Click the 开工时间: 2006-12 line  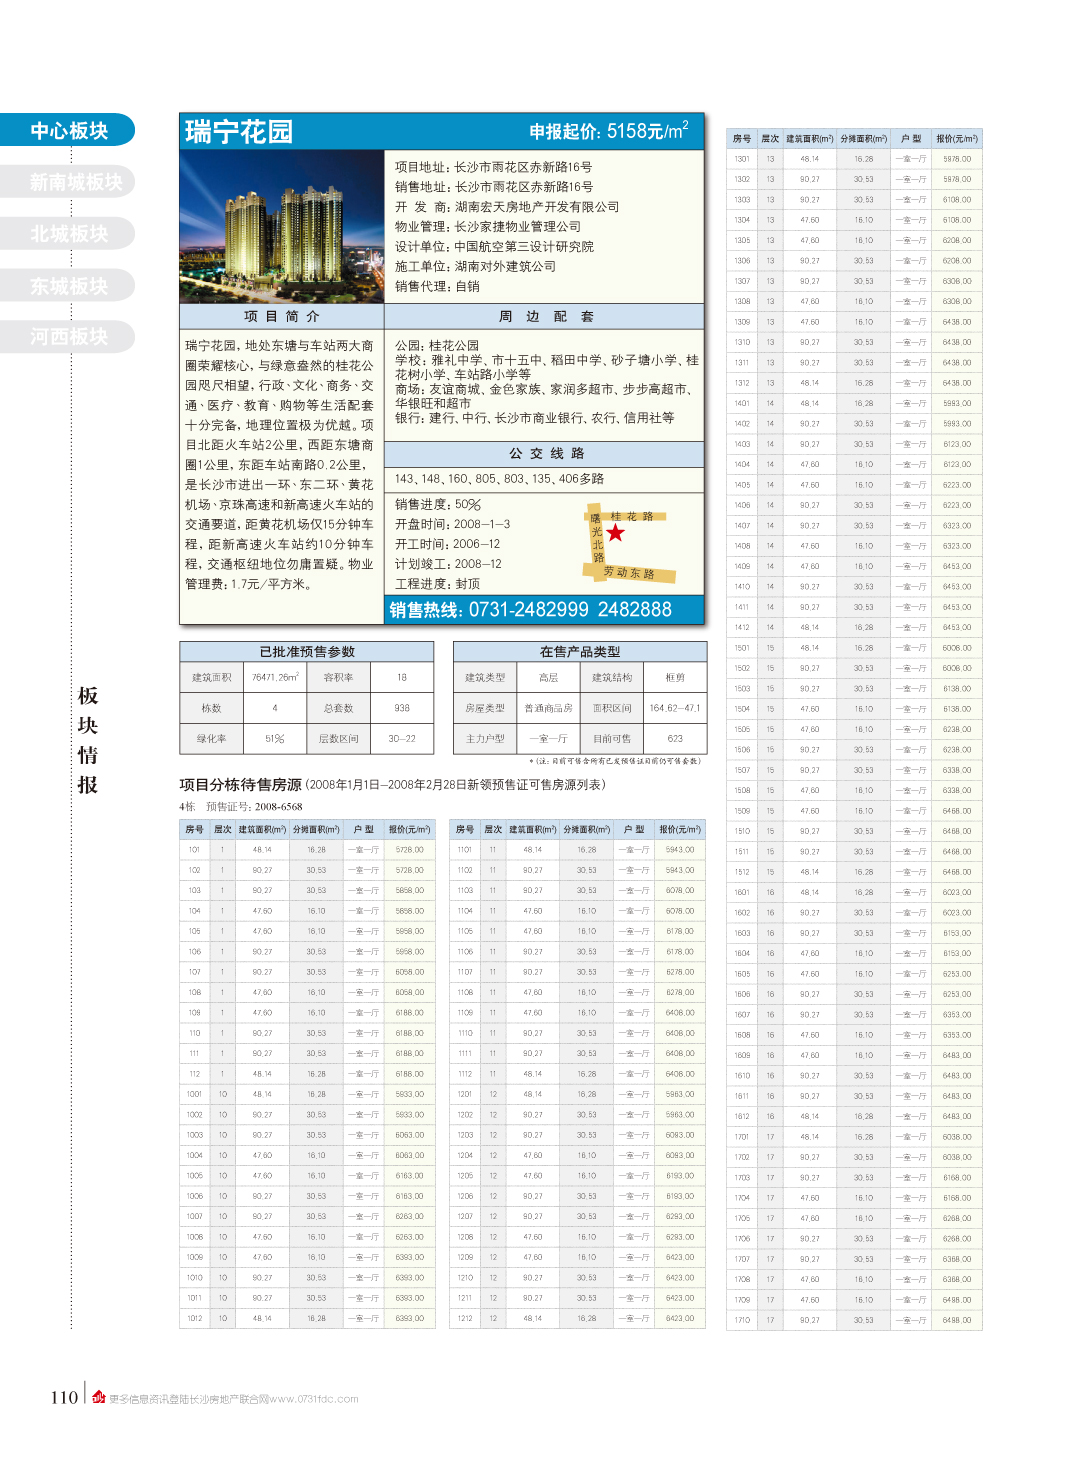click(447, 544)
